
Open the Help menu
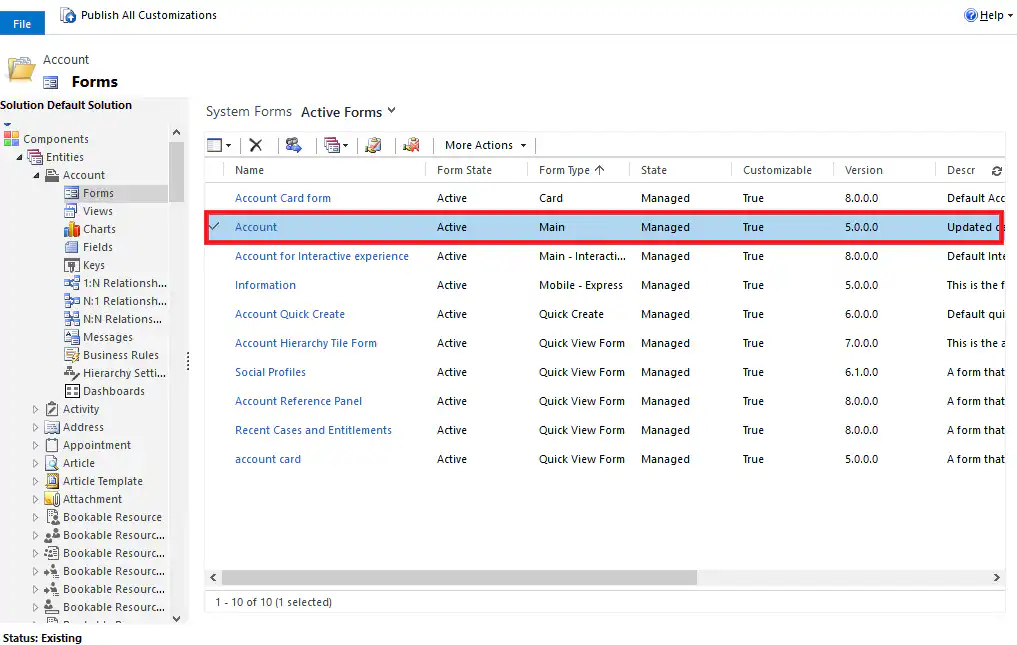[x=987, y=14]
